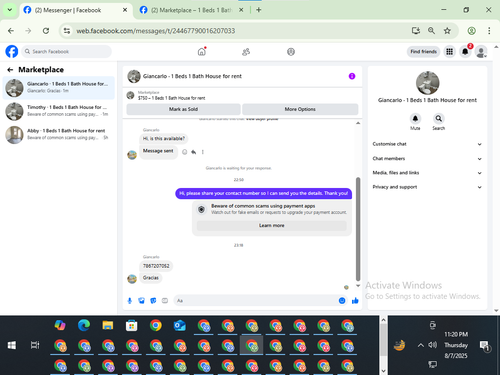Open the Chrome three-dot menu
This screenshot has width=500, height=375.
pyautogui.click(x=489, y=31)
